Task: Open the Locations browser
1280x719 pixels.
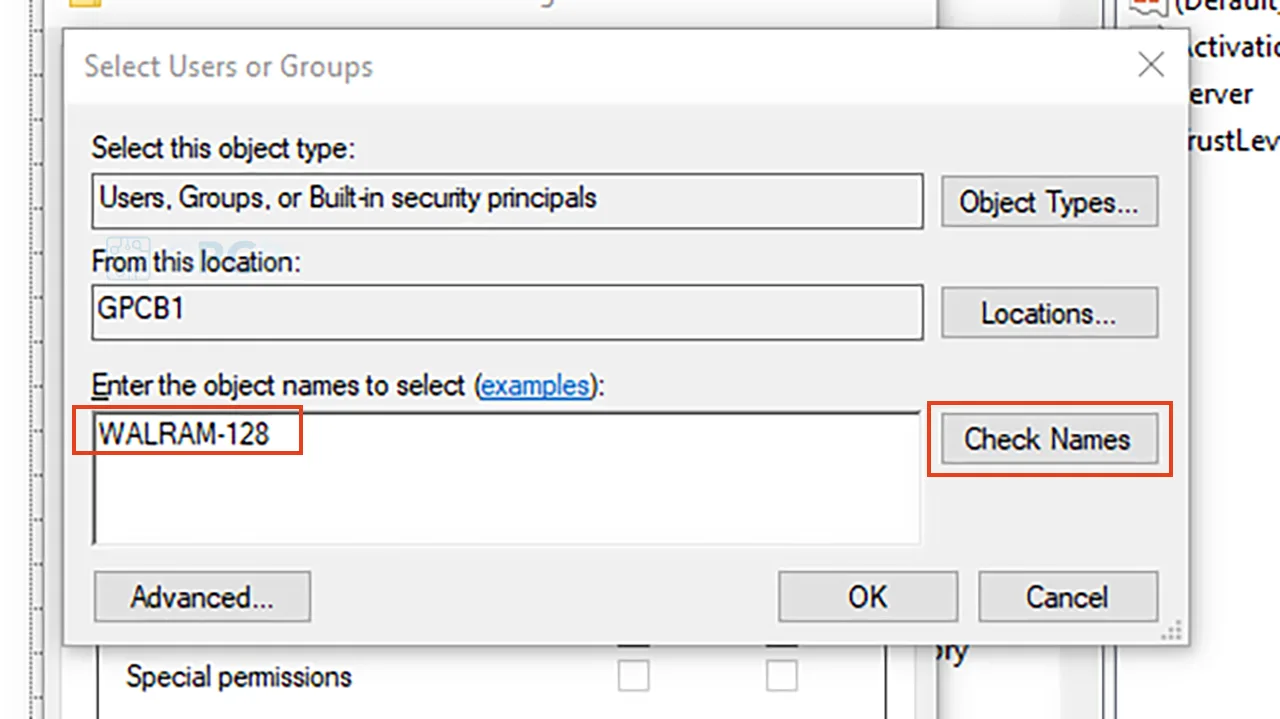Action: click(x=1049, y=313)
